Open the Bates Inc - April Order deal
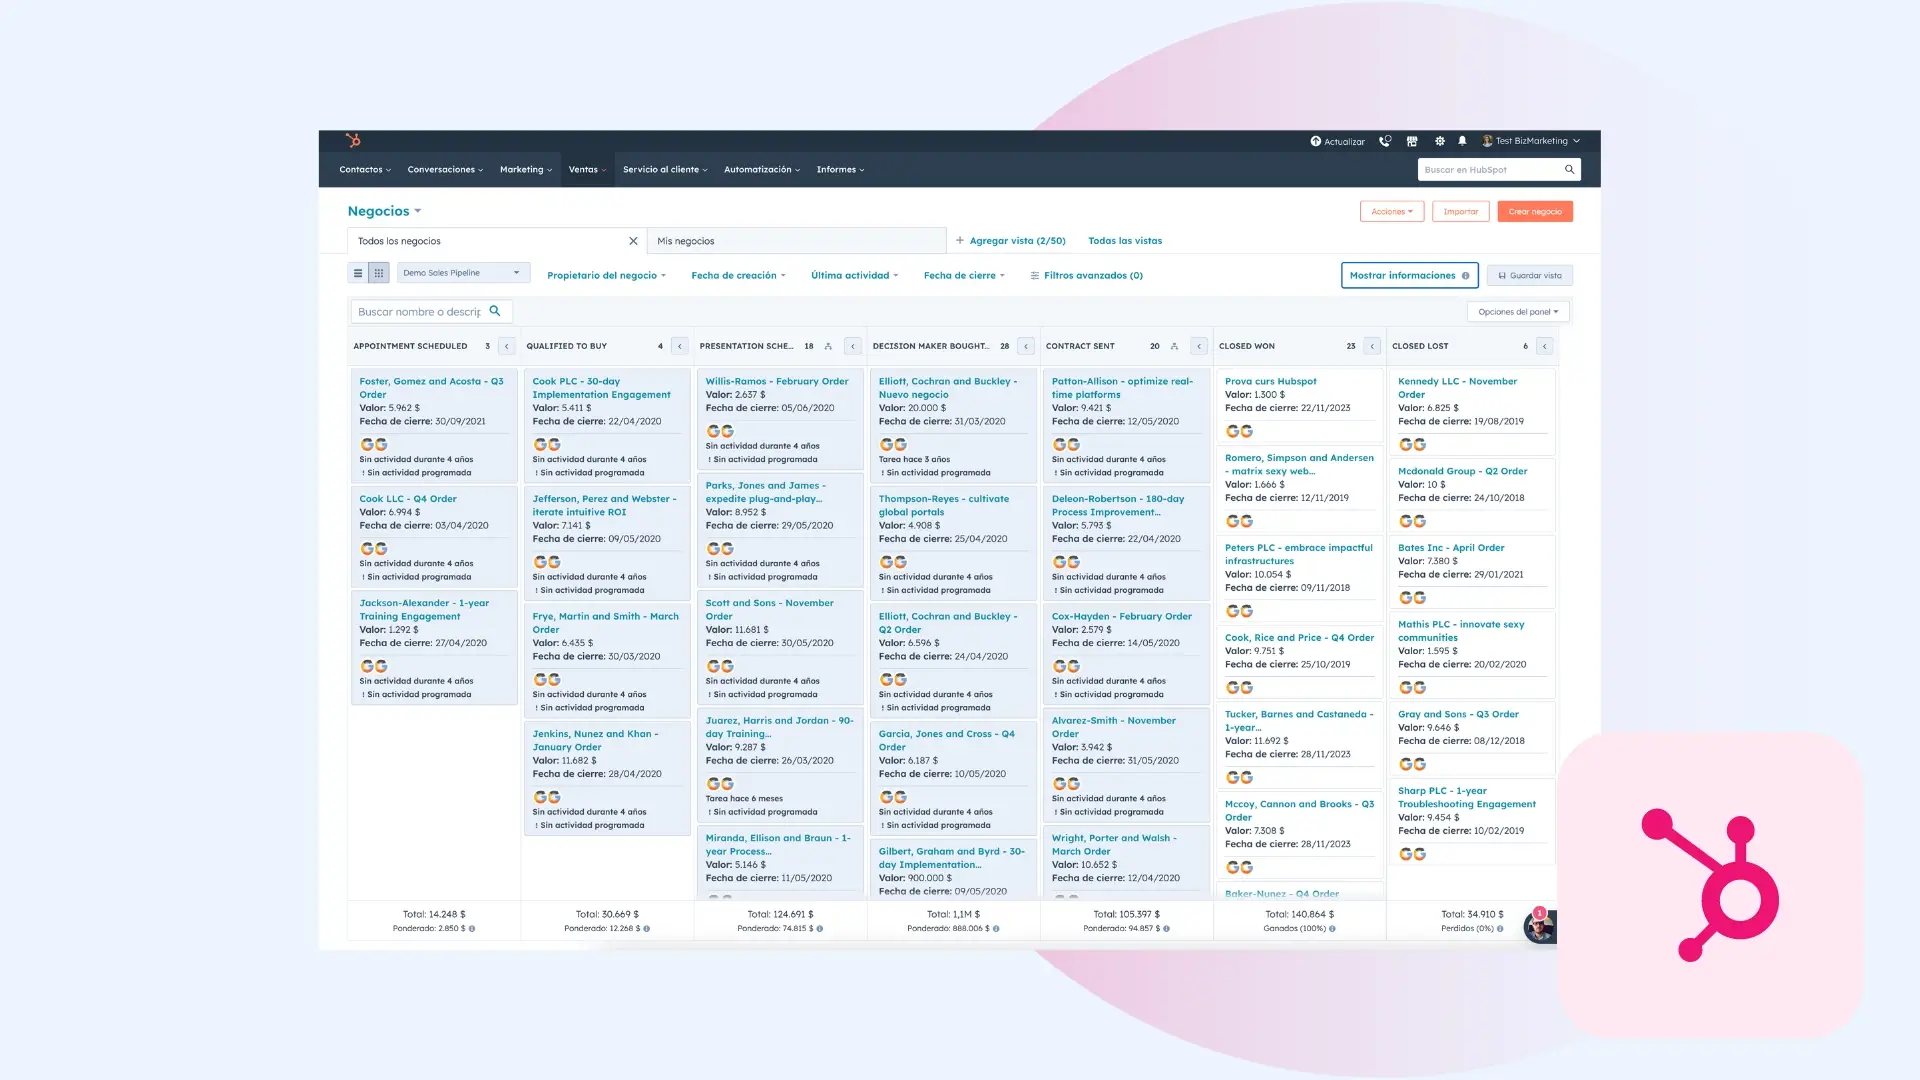This screenshot has height=1080, width=1920. 1451,548
